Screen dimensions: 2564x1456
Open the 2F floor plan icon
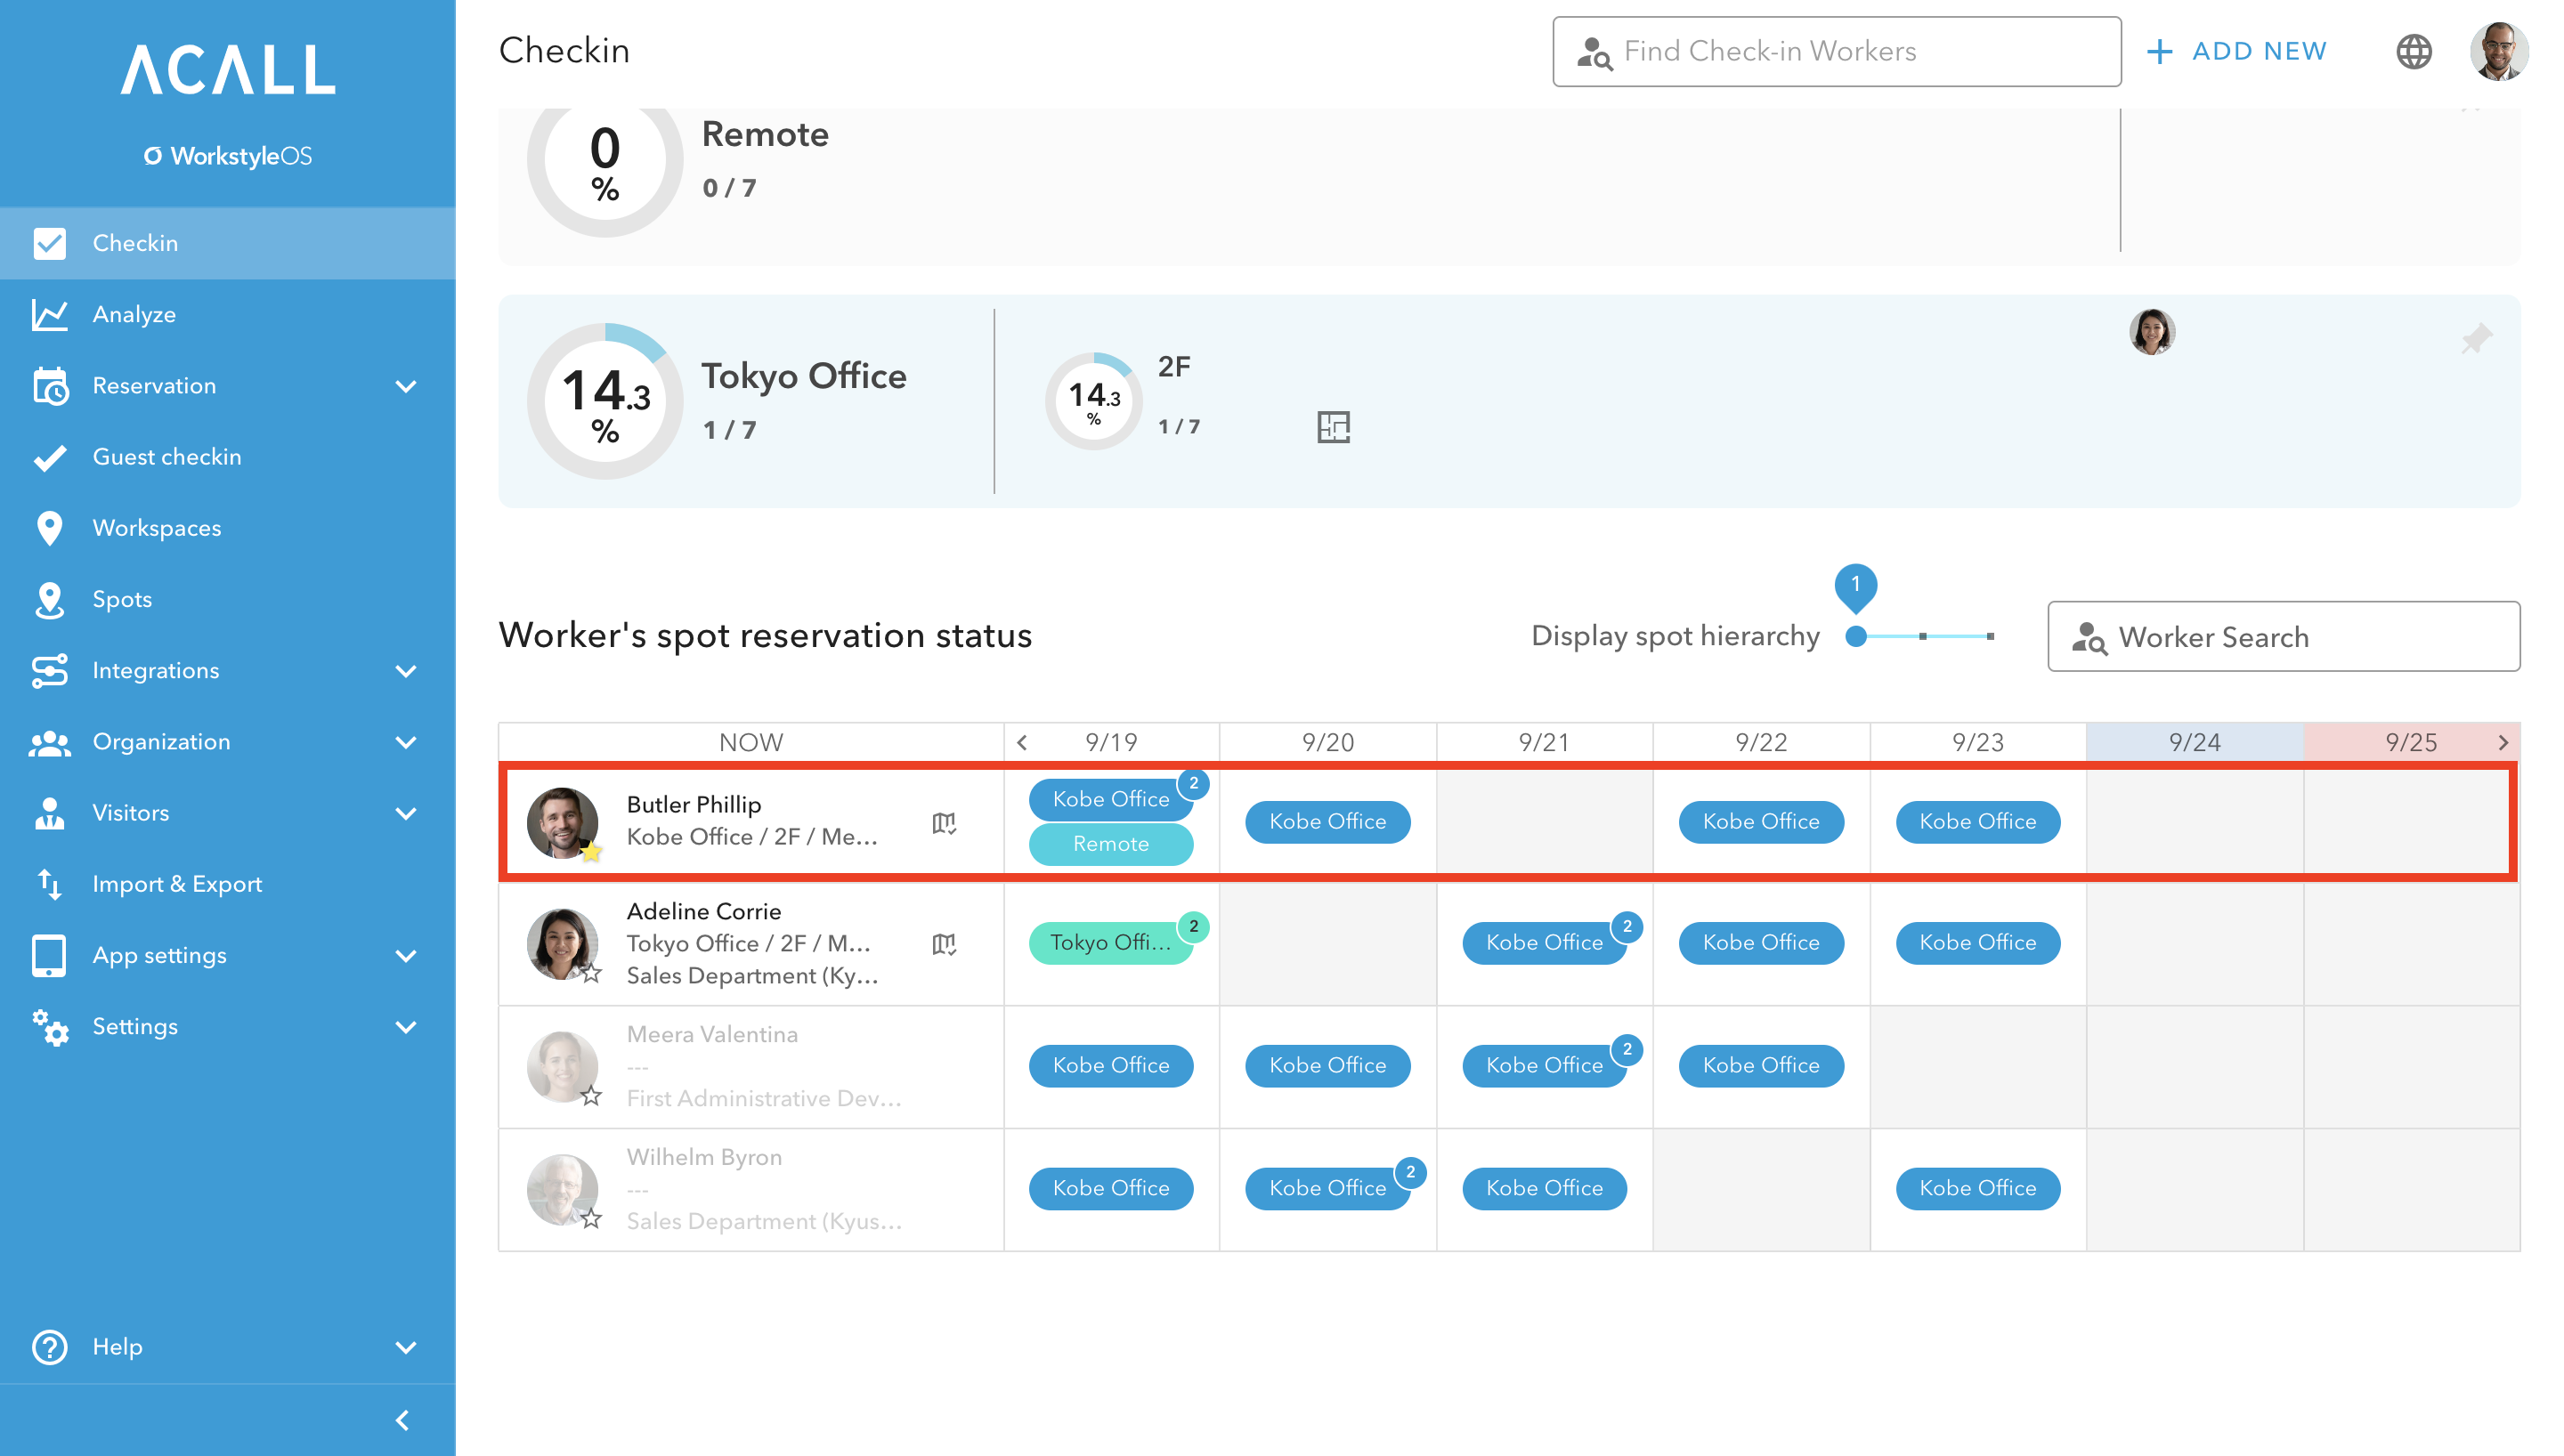1335,426
